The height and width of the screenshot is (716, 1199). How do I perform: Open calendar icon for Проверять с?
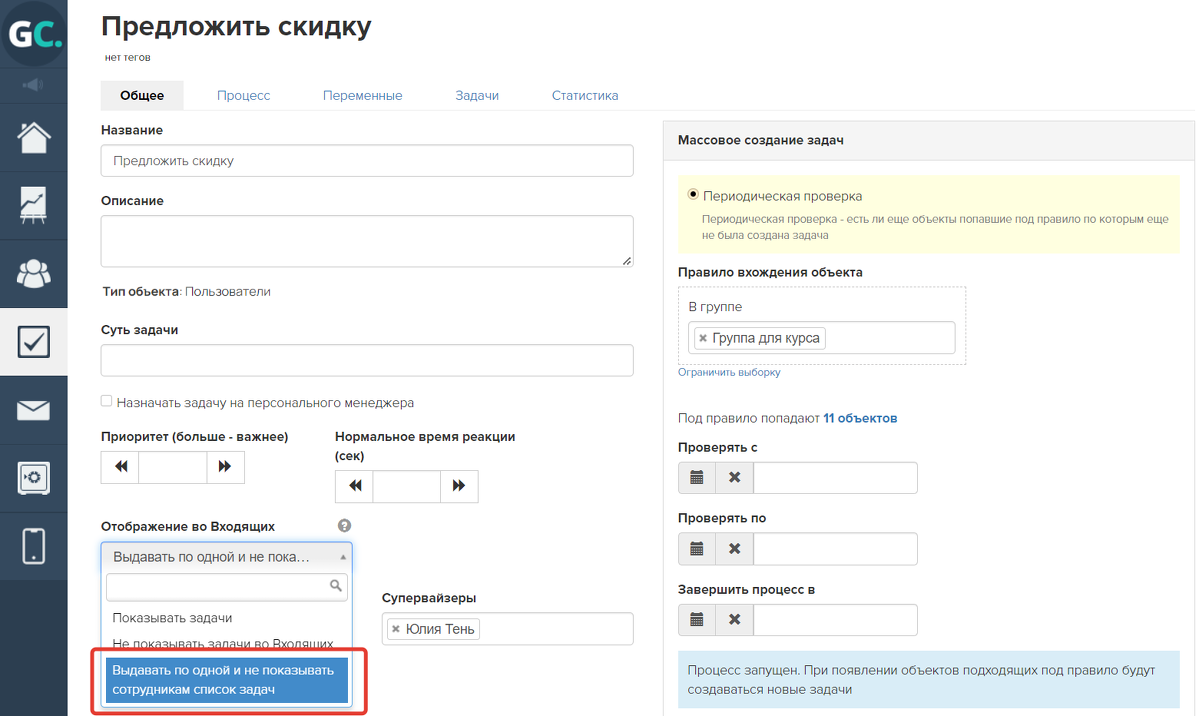tap(697, 478)
